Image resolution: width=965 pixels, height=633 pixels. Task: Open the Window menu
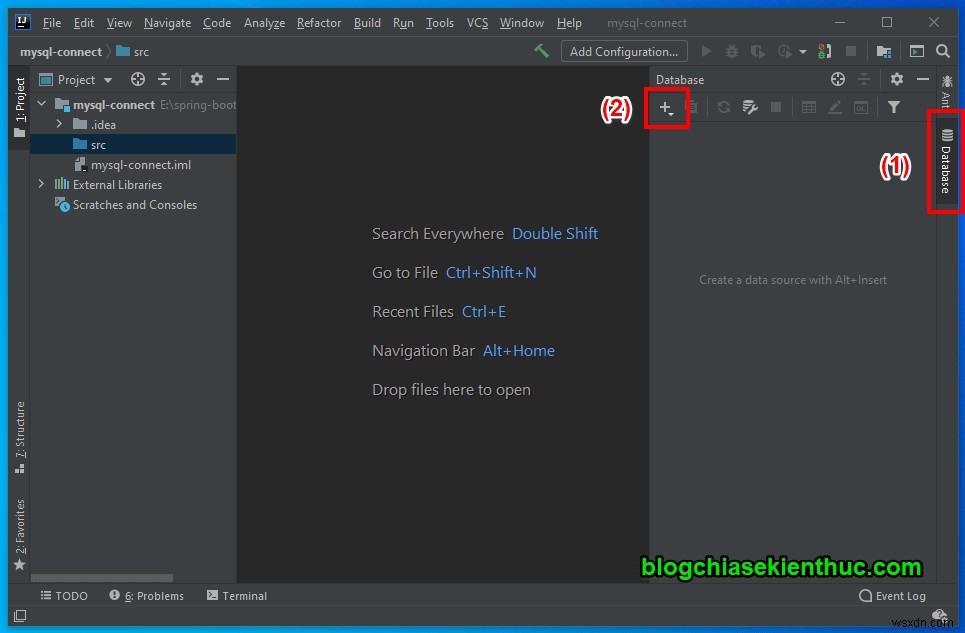pos(521,23)
